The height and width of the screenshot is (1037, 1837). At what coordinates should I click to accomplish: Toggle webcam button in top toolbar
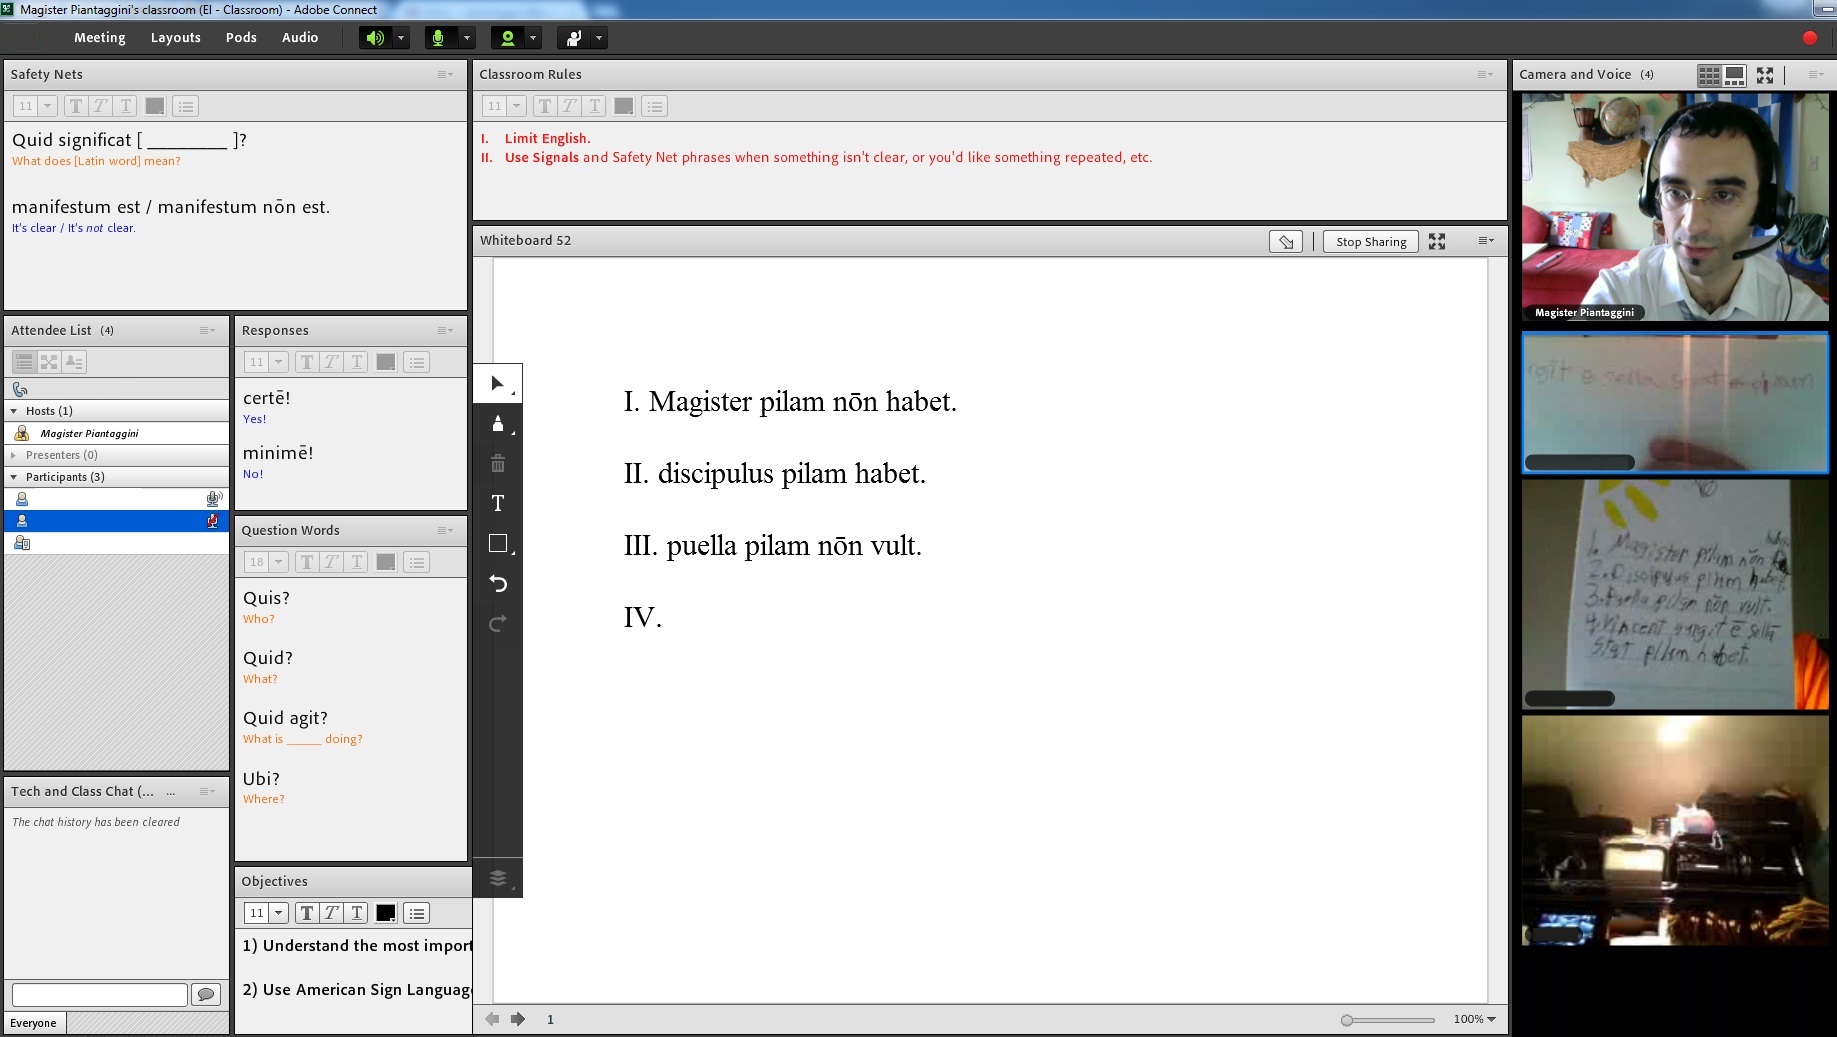[x=507, y=38]
